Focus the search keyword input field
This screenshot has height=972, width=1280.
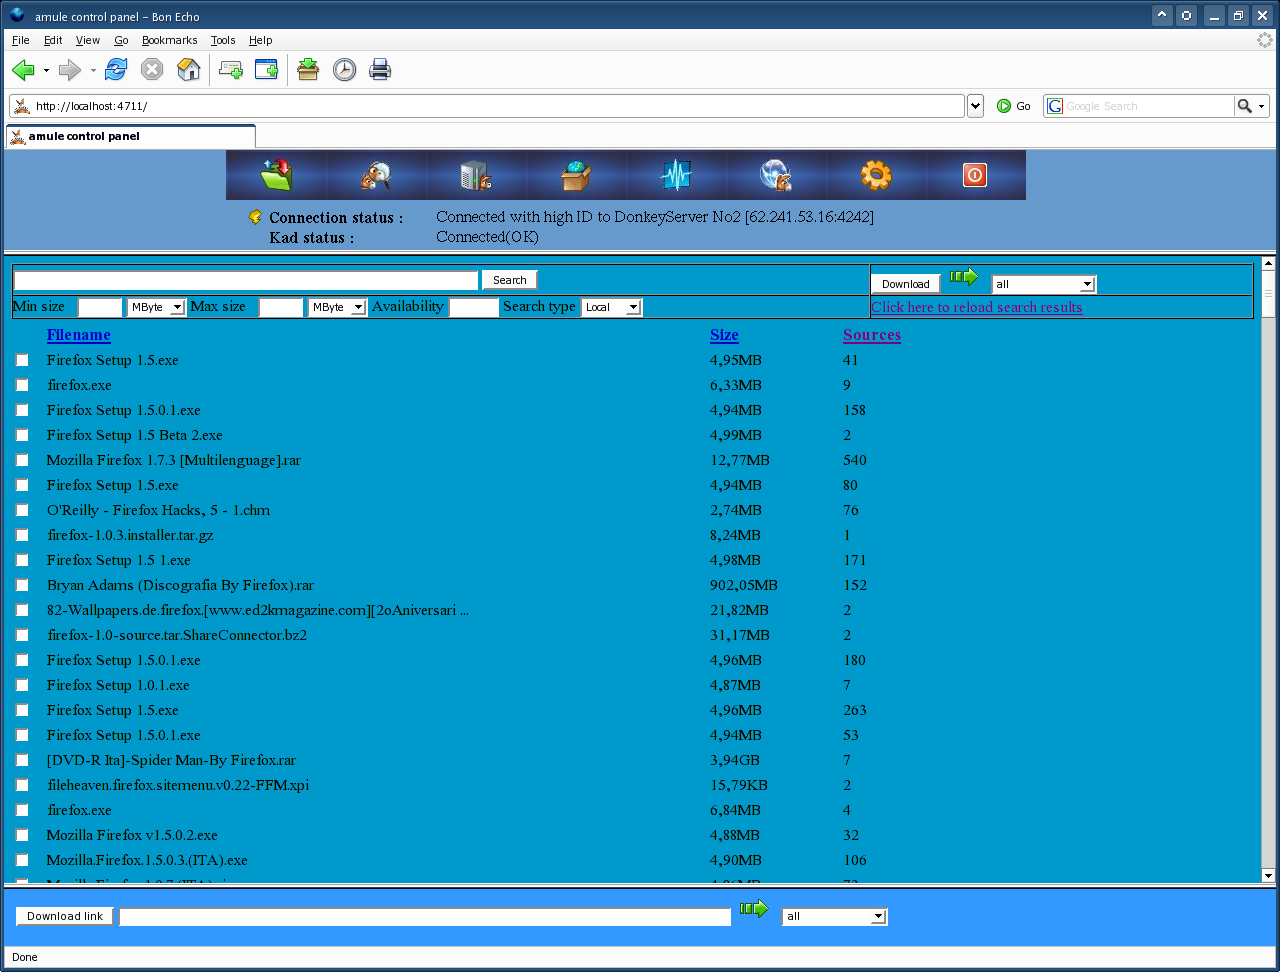click(246, 280)
